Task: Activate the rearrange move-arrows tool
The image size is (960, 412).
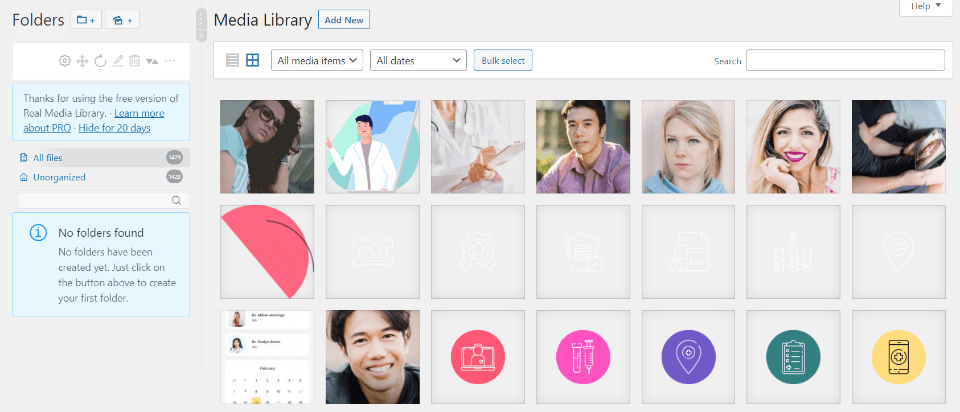Action: coord(82,61)
